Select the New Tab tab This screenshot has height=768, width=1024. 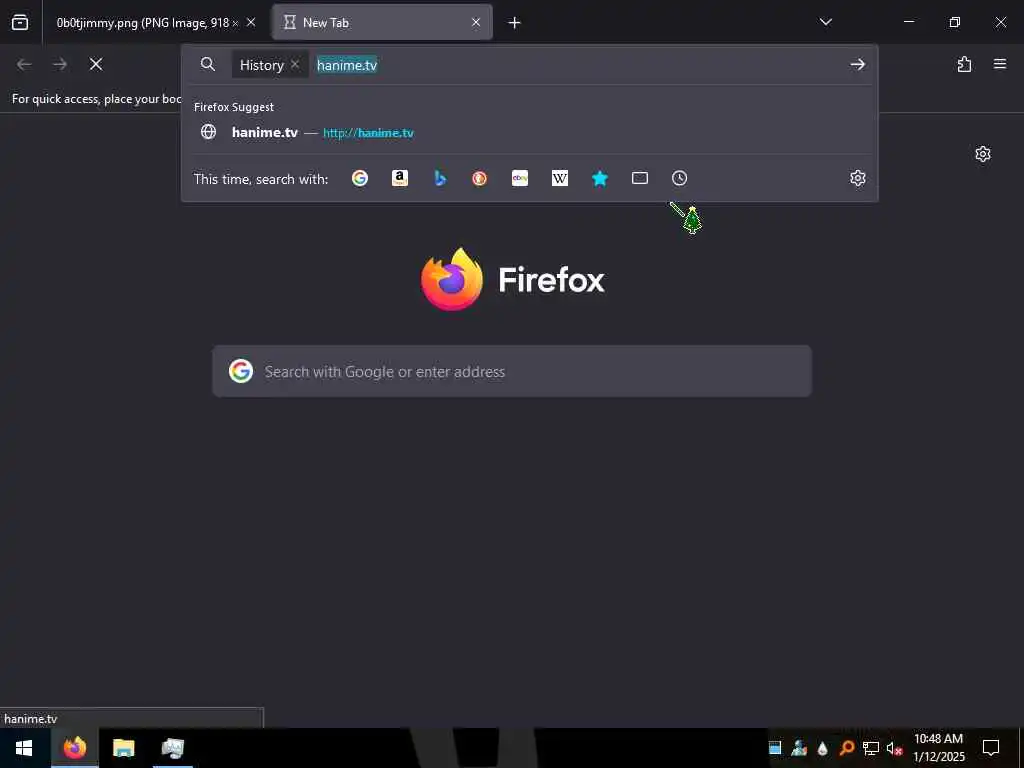tap(382, 23)
